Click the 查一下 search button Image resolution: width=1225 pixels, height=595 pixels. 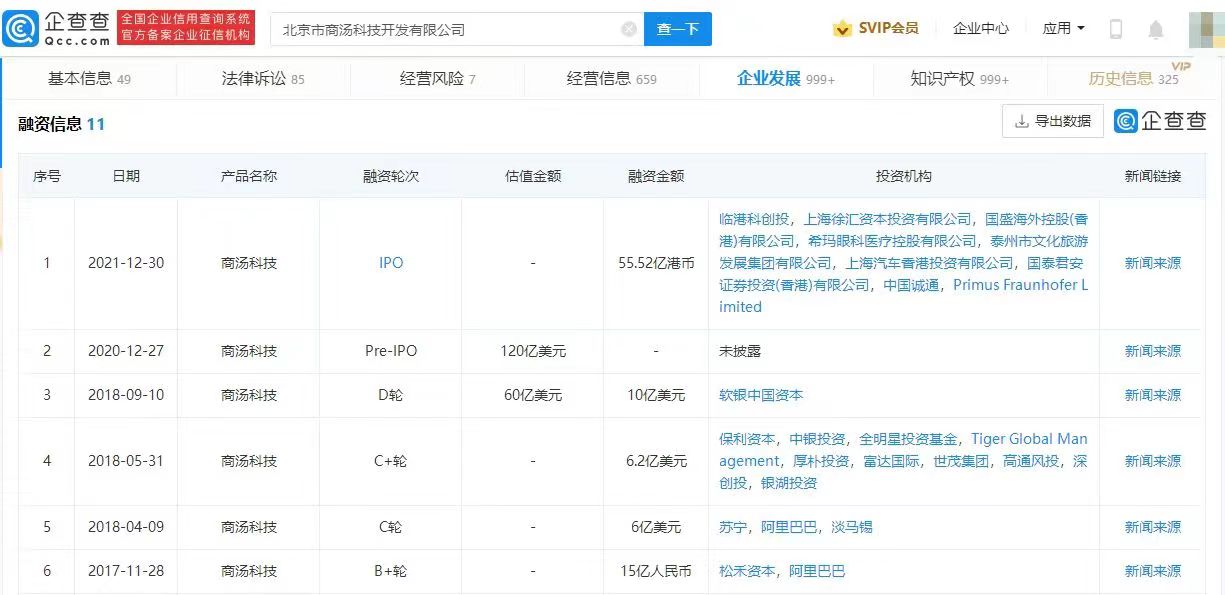click(x=677, y=29)
